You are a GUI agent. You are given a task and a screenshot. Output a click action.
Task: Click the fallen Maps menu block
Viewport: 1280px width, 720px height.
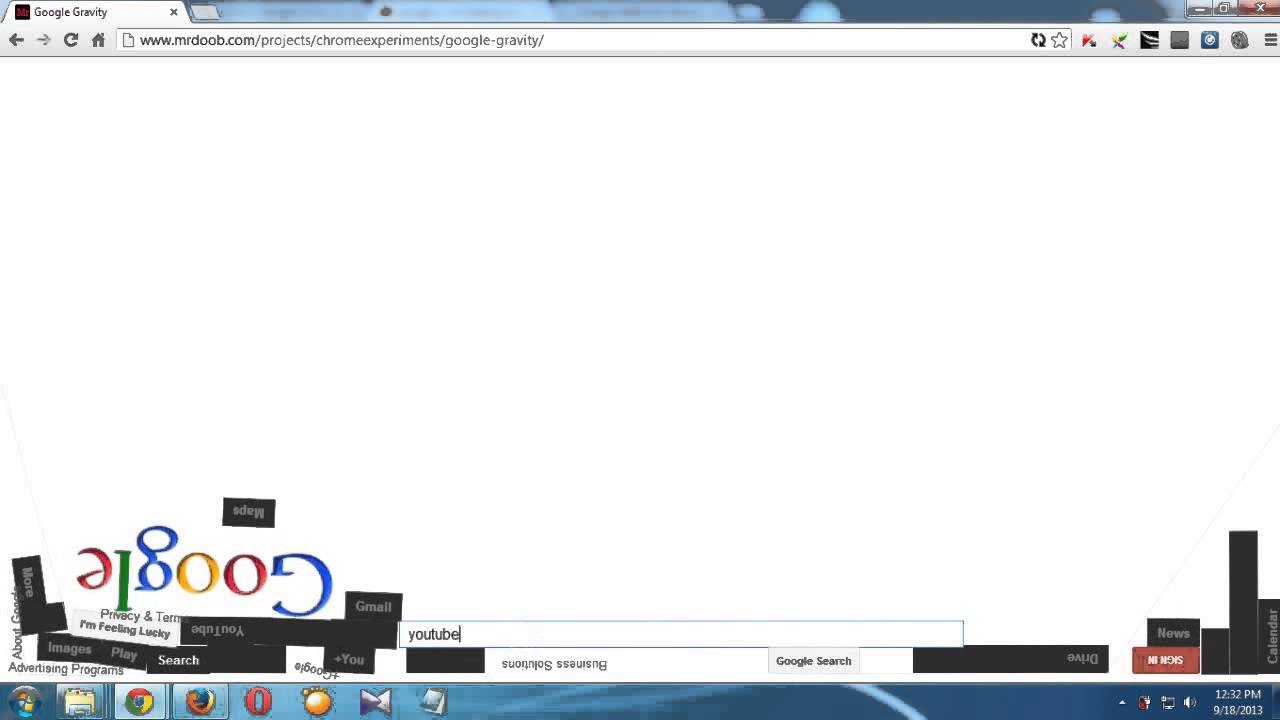click(x=248, y=511)
